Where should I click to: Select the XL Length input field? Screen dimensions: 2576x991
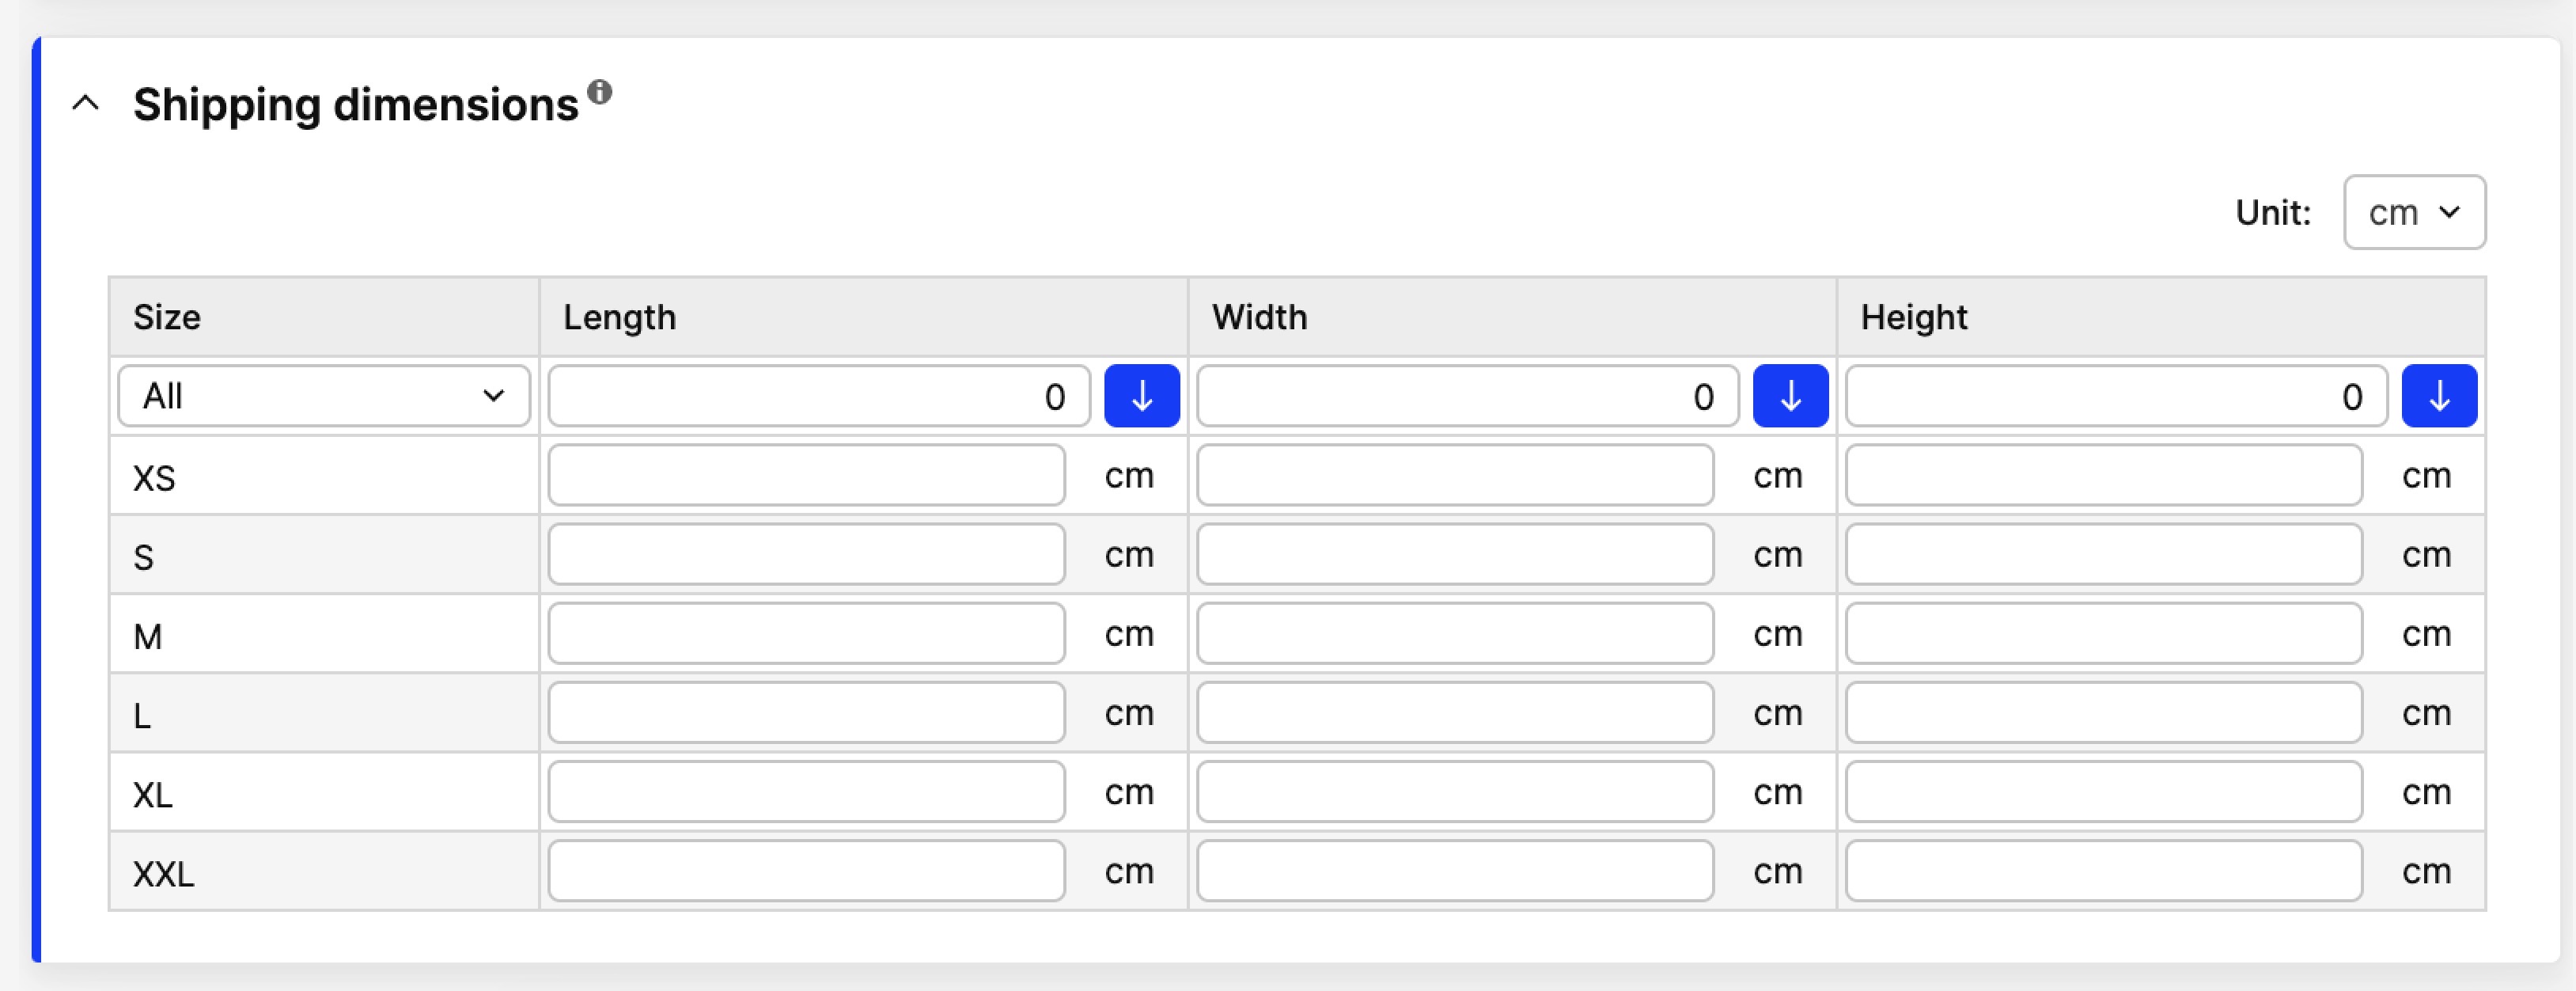[x=806, y=791]
